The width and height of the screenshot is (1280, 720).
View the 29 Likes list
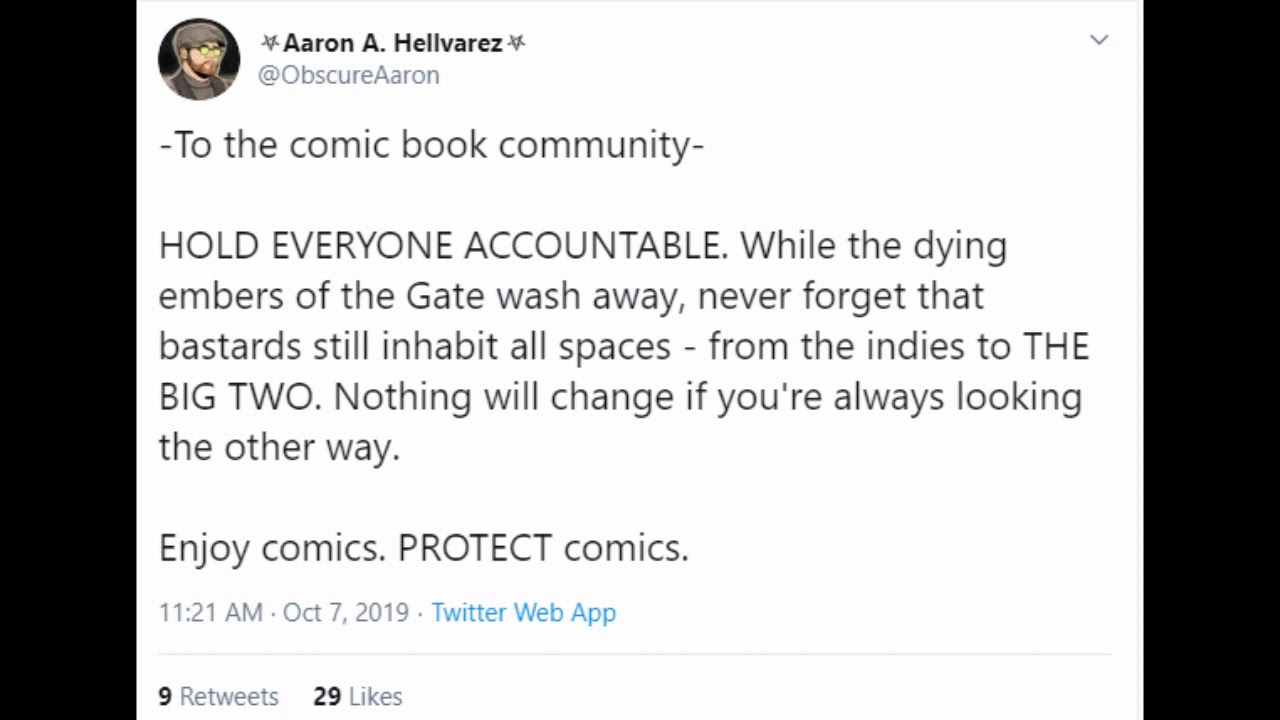coord(357,696)
